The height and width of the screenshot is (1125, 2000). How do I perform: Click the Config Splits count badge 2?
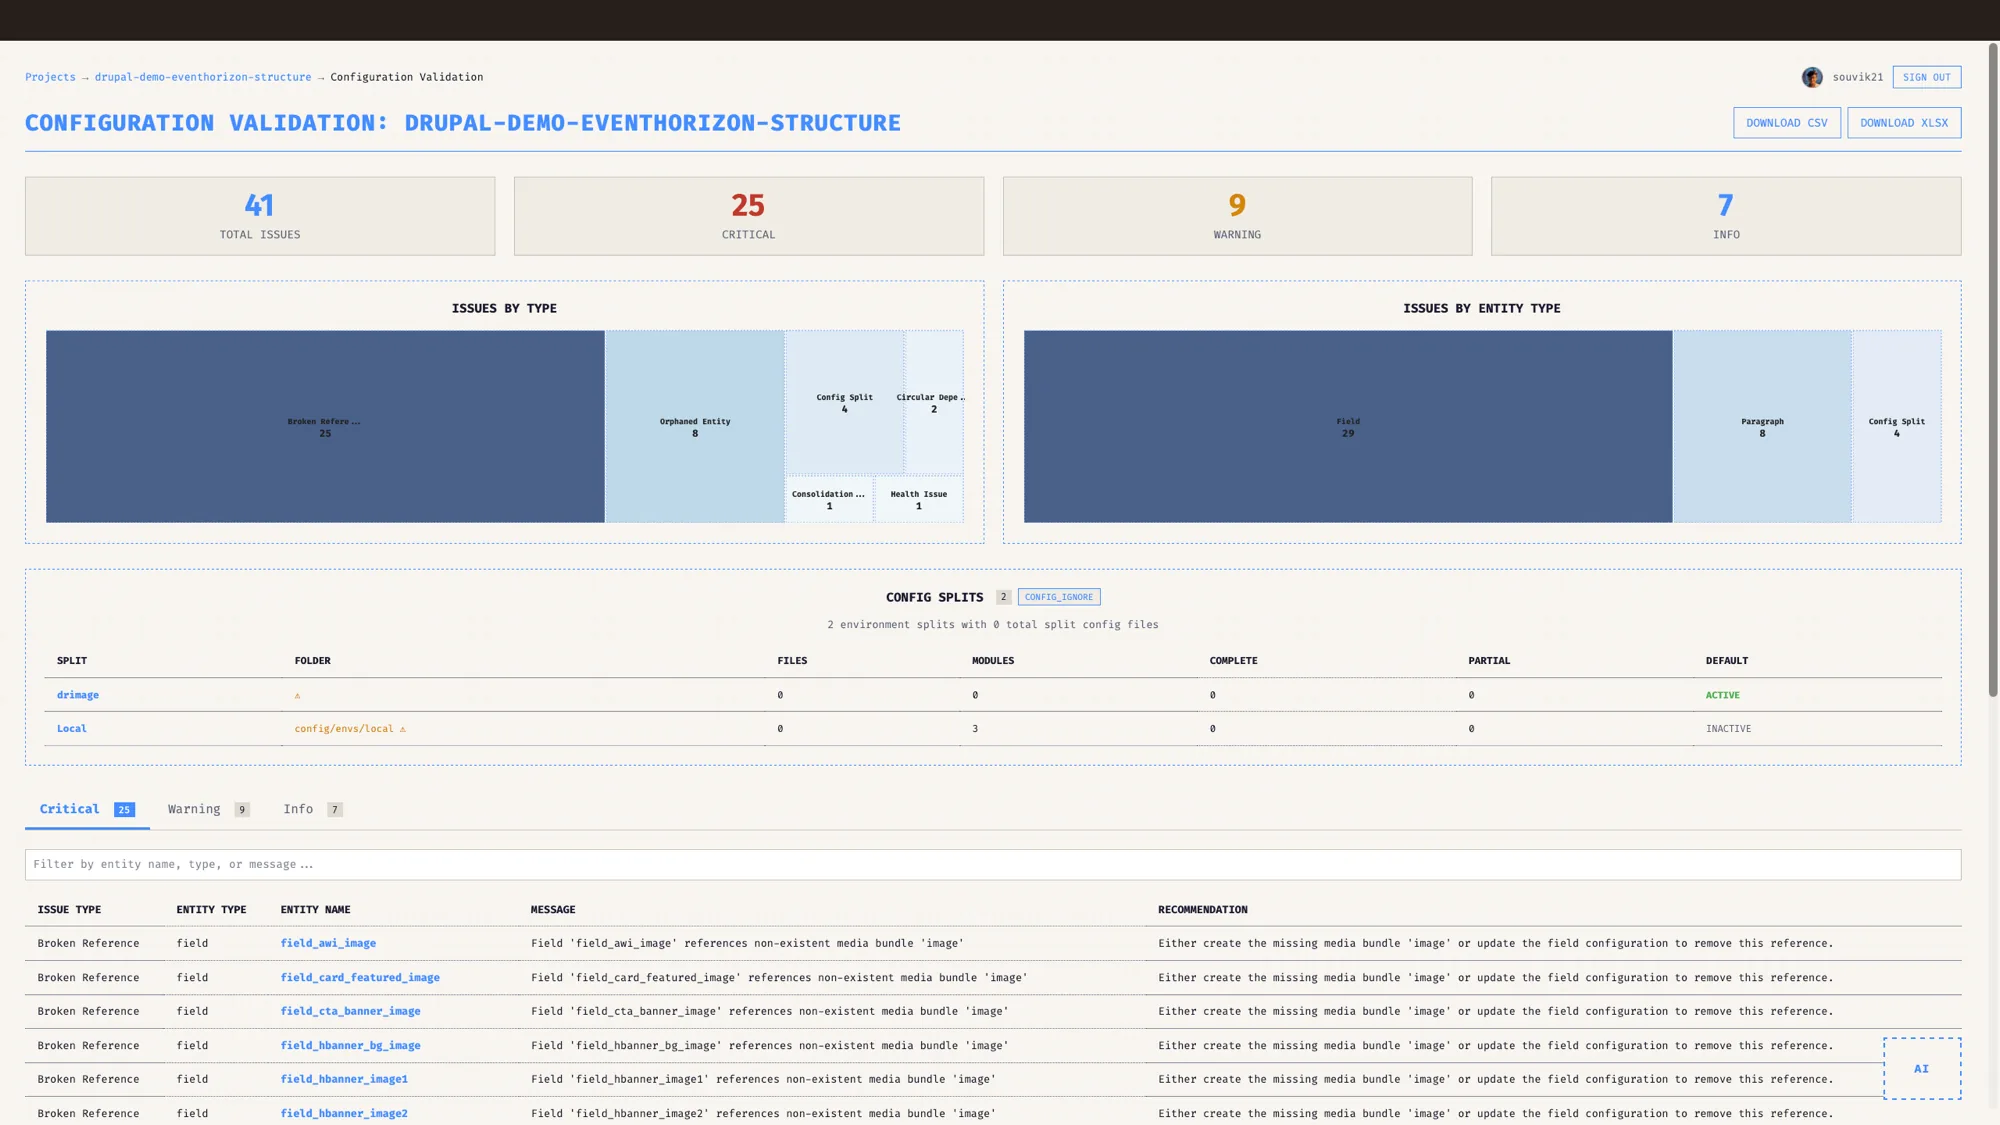pos(1003,597)
